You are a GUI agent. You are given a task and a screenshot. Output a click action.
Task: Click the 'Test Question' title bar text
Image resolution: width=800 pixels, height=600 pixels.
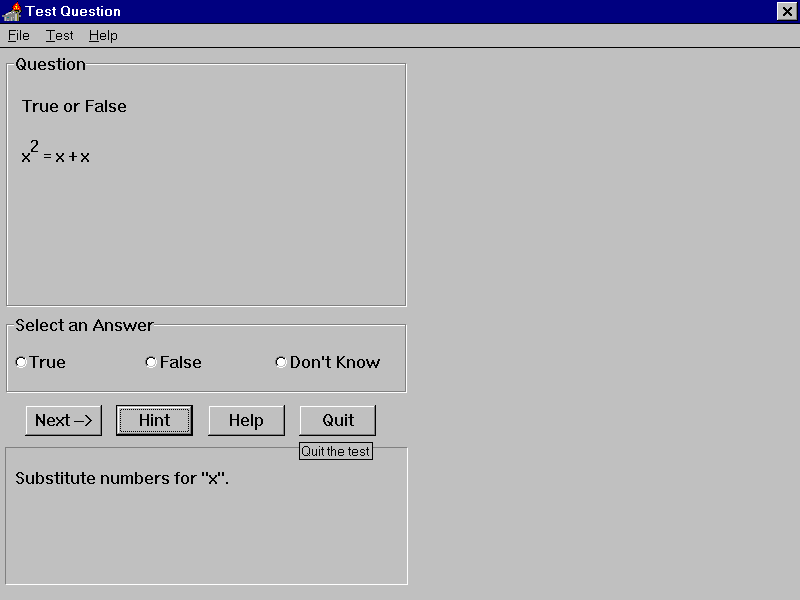point(73,11)
